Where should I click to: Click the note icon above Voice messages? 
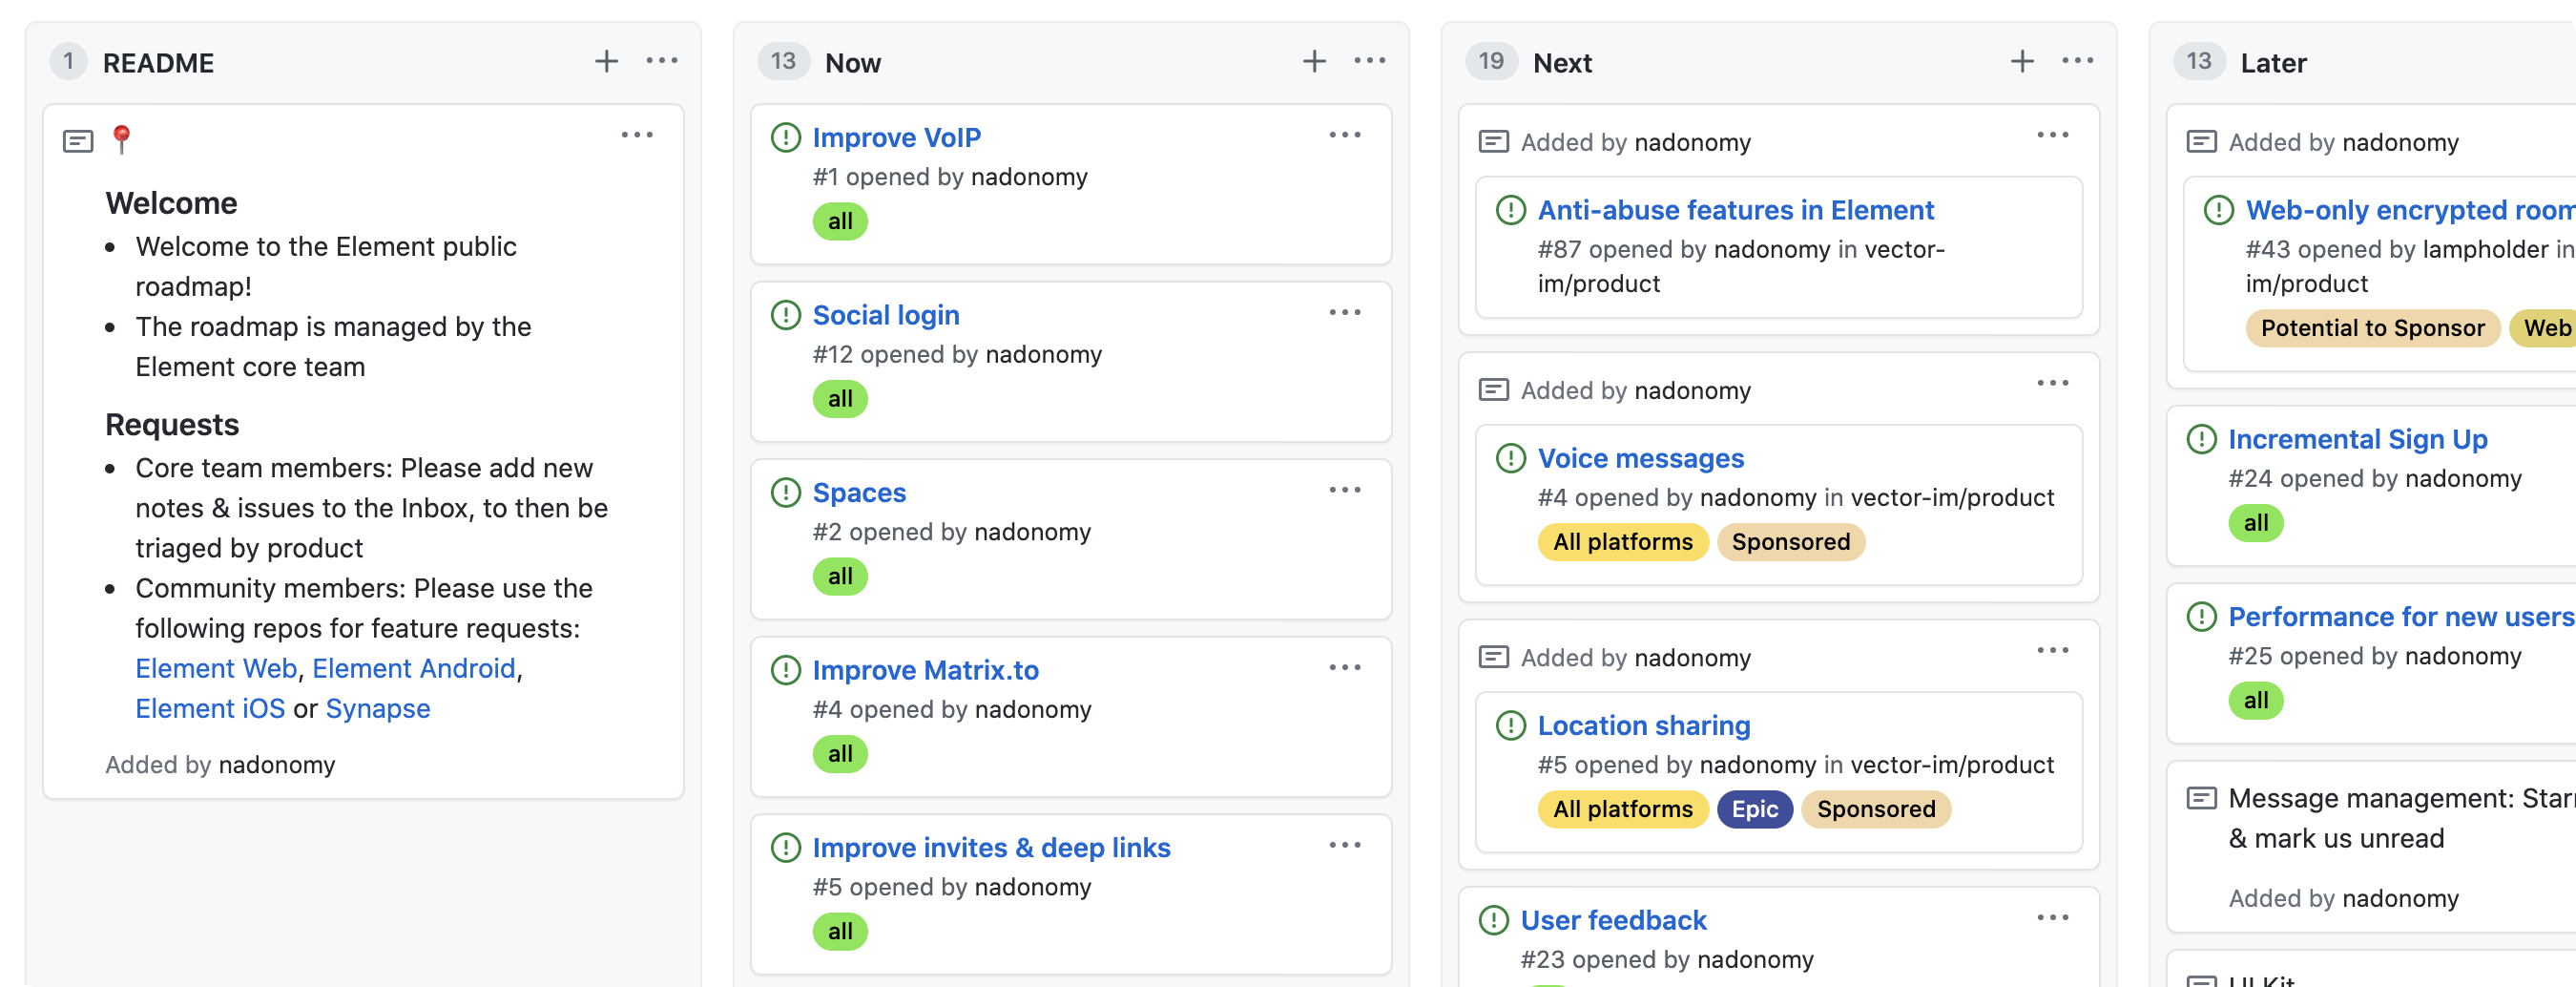point(1493,389)
